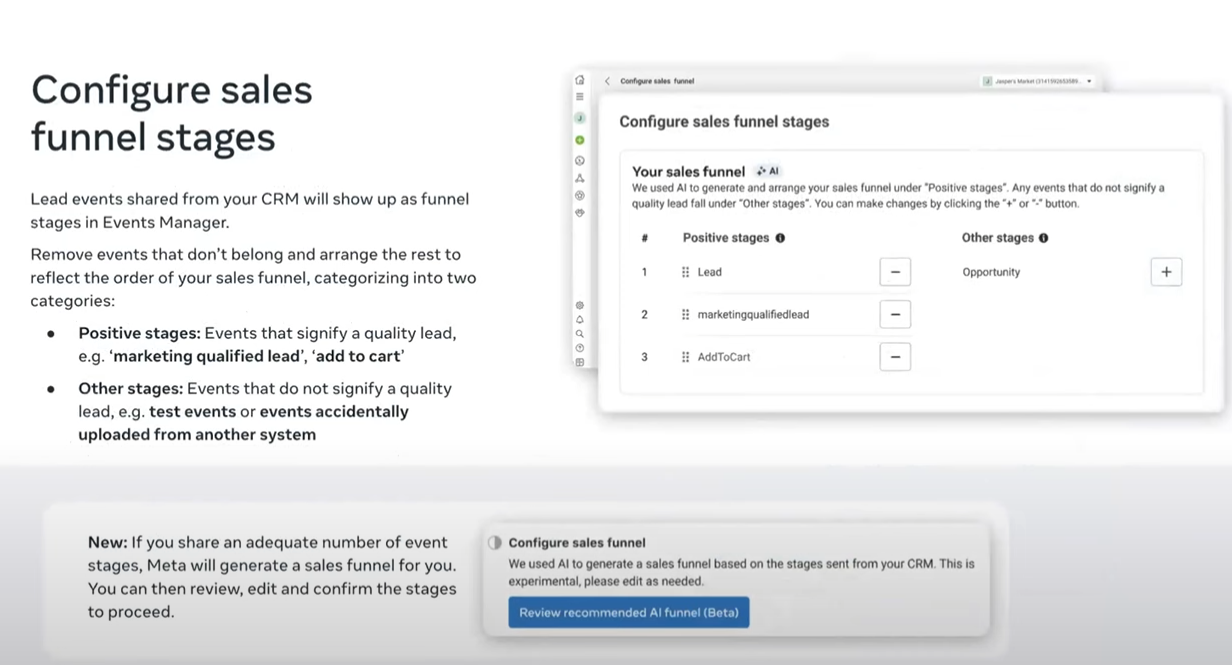1232x665 pixels.
Task: Click the drag handle beside Lead
Action: click(x=686, y=272)
